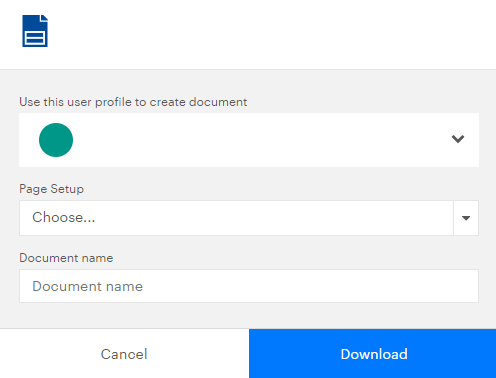The height and width of the screenshot is (378, 496).
Task: Click the blue document icon at top
Action: (35, 31)
